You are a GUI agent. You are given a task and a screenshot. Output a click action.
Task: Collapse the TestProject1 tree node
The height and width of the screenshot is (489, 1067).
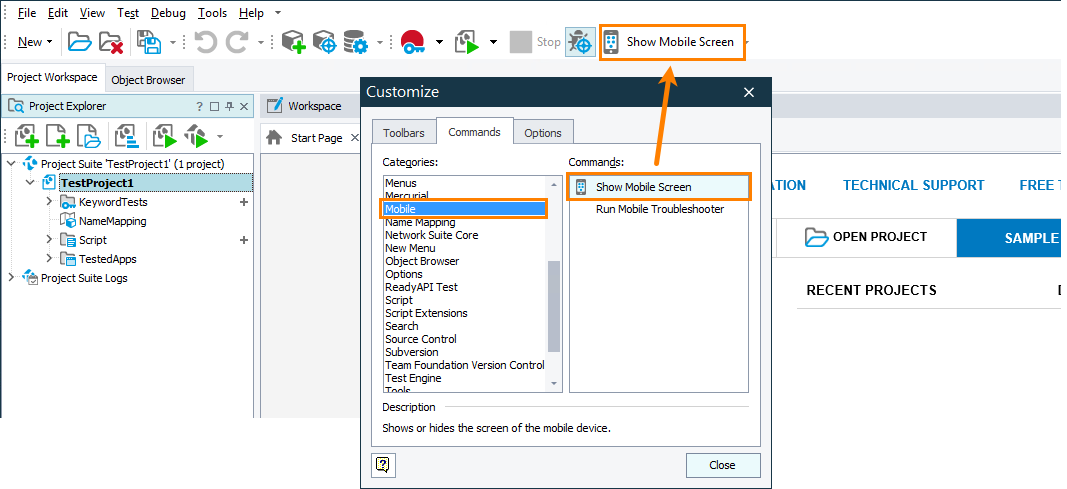30,183
